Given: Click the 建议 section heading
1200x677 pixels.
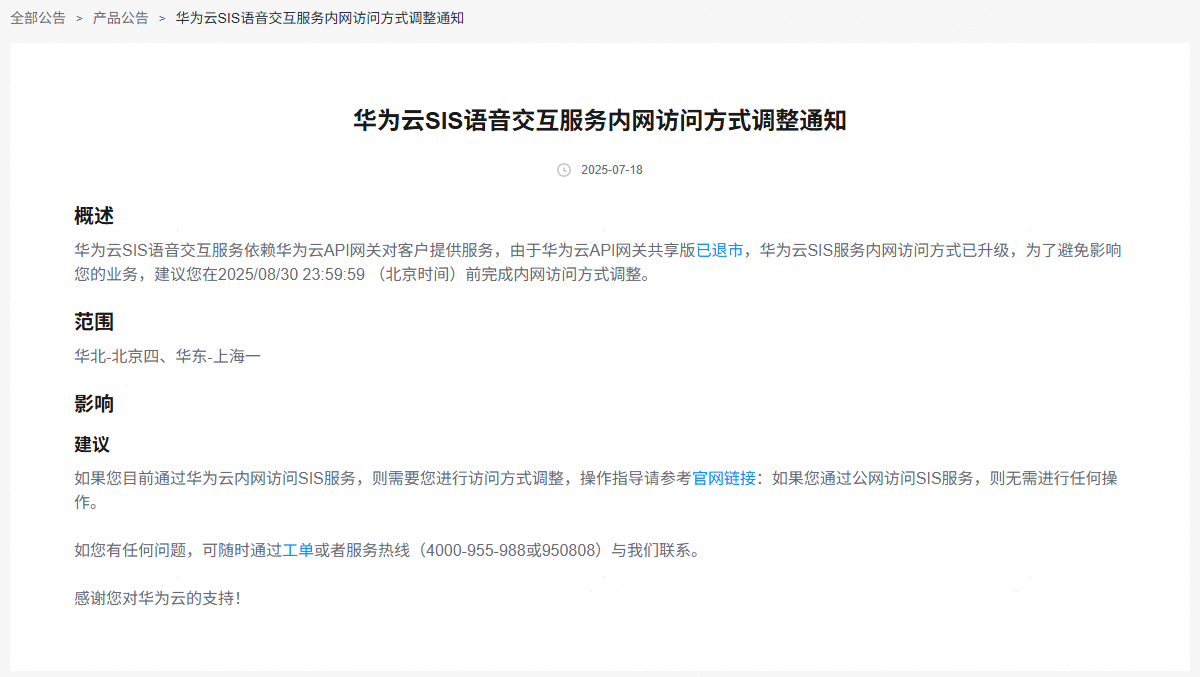Looking at the screenshot, I should tap(92, 445).
